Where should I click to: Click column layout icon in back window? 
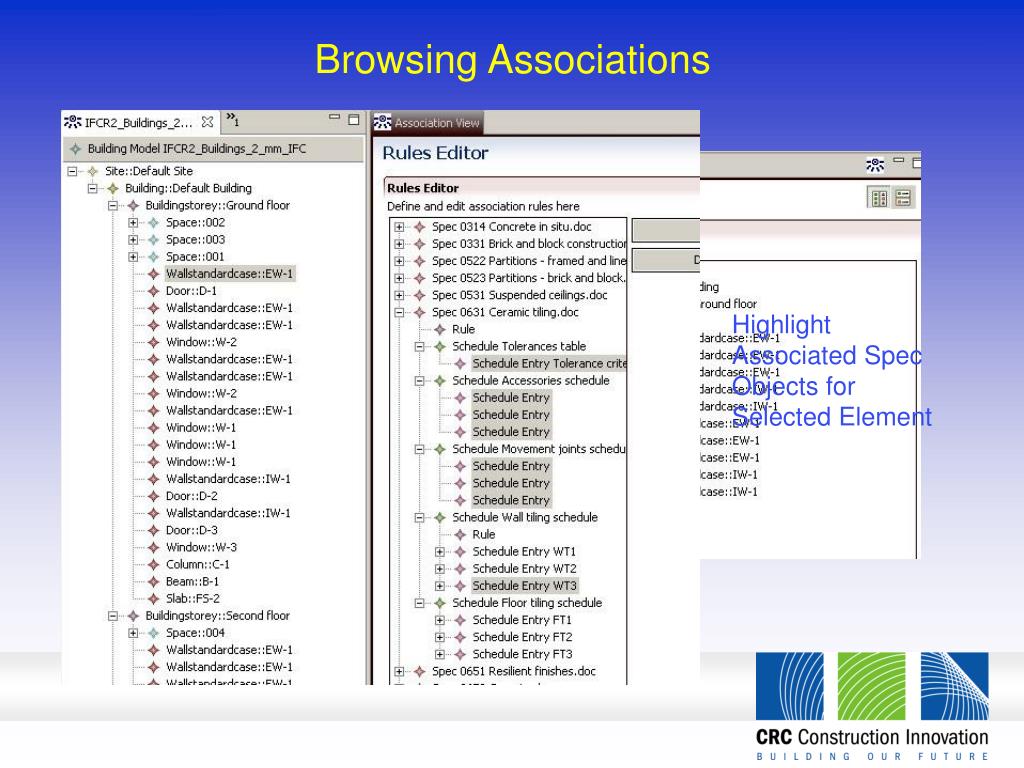[x=879, y=198]
